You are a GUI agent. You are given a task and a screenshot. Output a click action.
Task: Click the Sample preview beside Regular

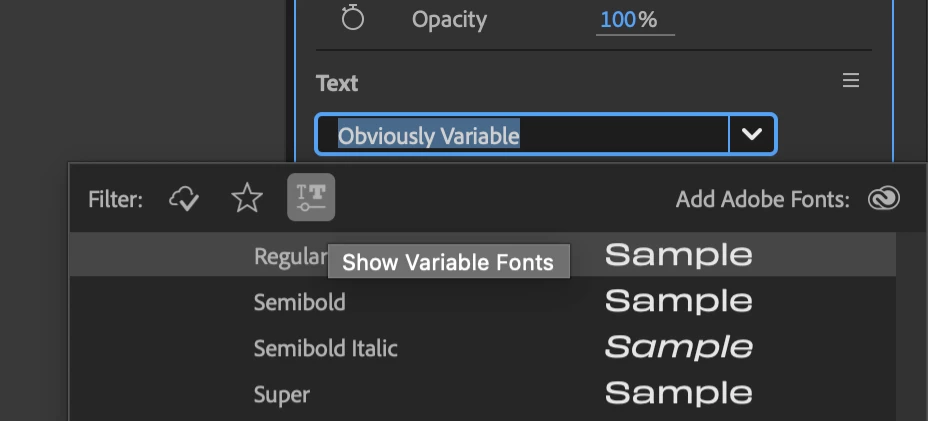click(x=678, y=255)
